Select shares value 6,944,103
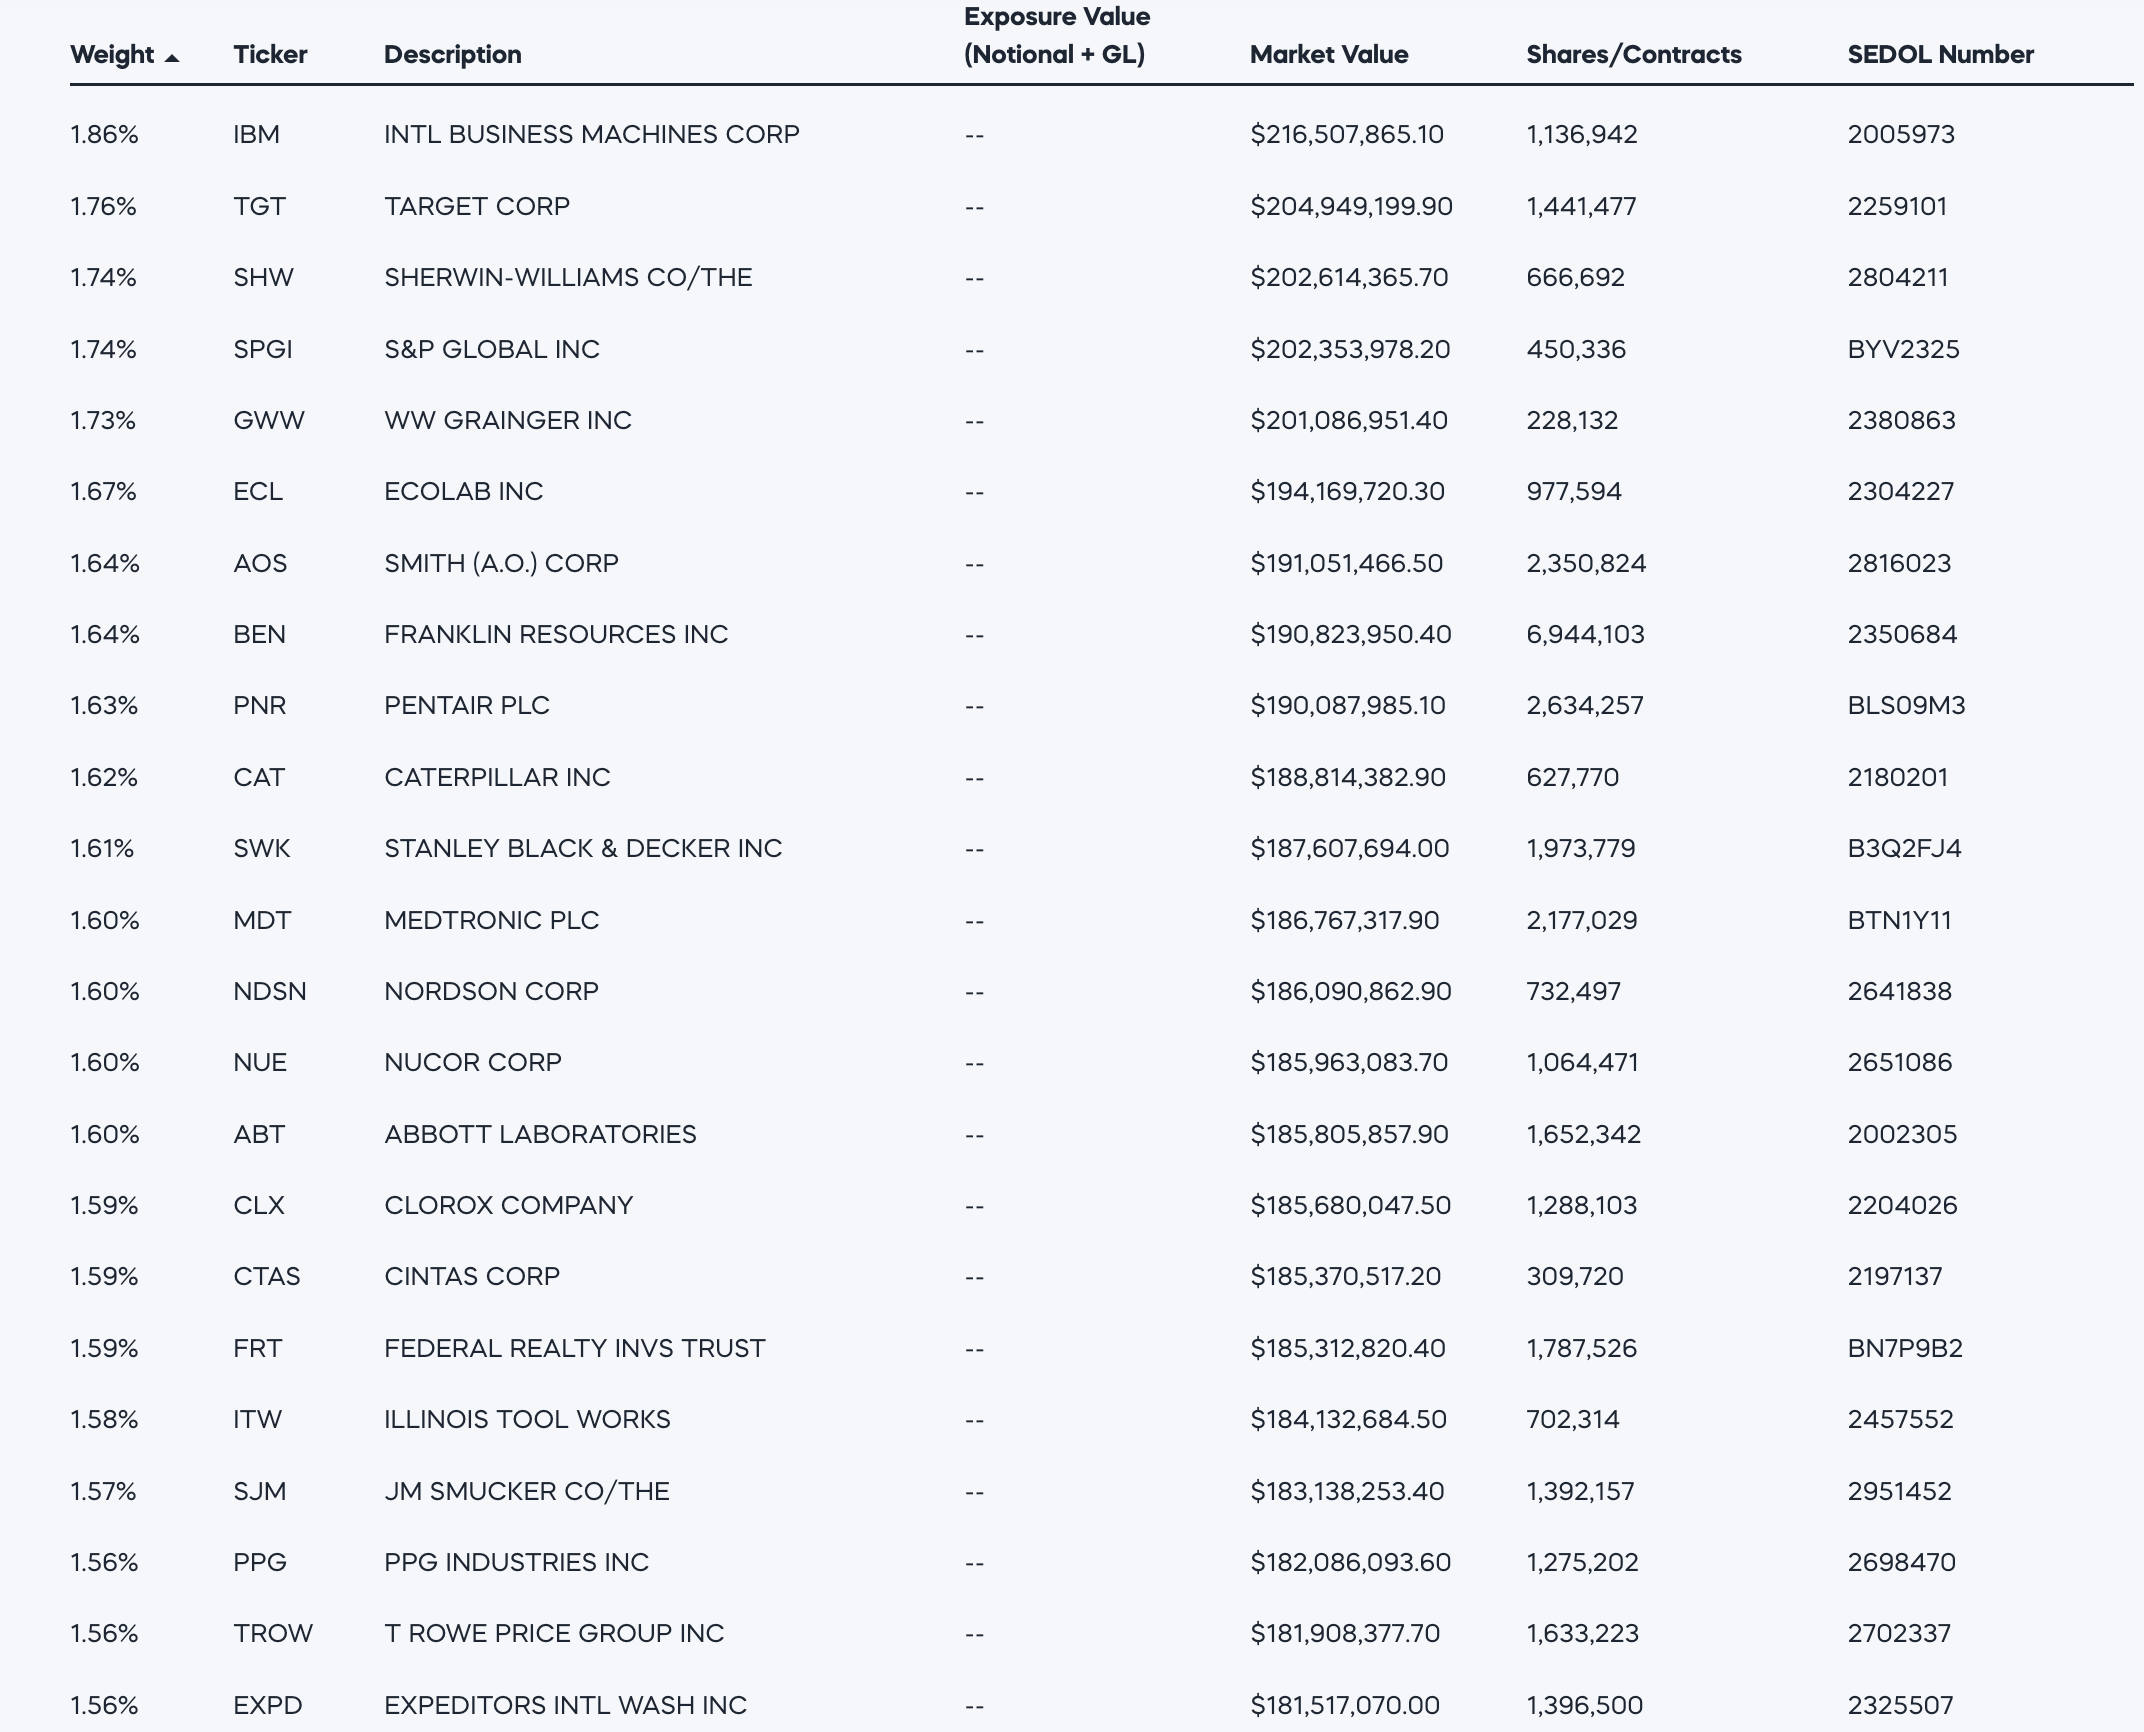Screen dimensions: 2144x1732 point(1585,634)
